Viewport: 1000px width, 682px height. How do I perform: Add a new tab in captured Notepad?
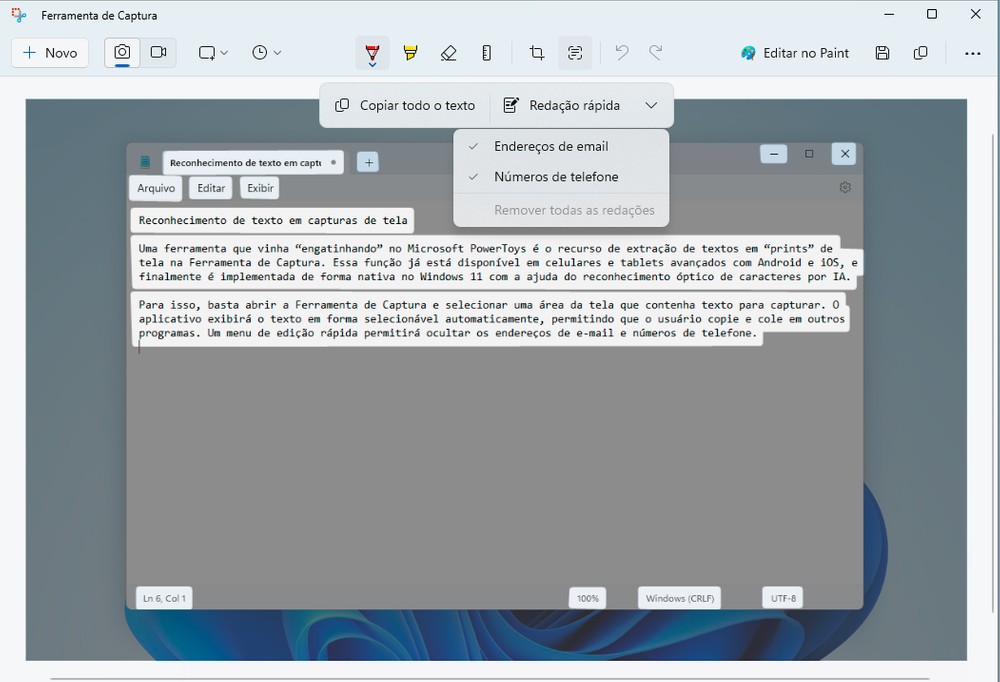[x=368, y=162]
